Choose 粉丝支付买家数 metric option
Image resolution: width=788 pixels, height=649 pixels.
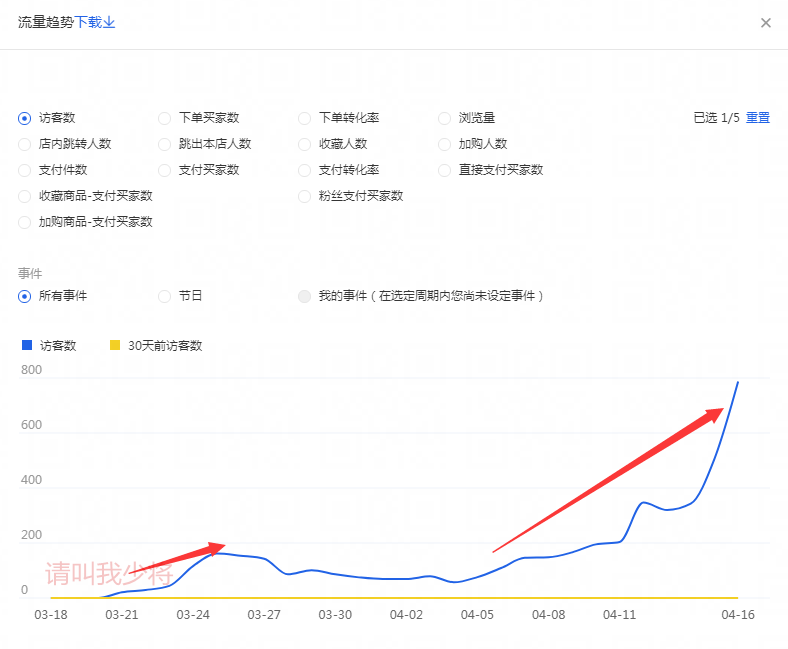[x=305, y=196]
